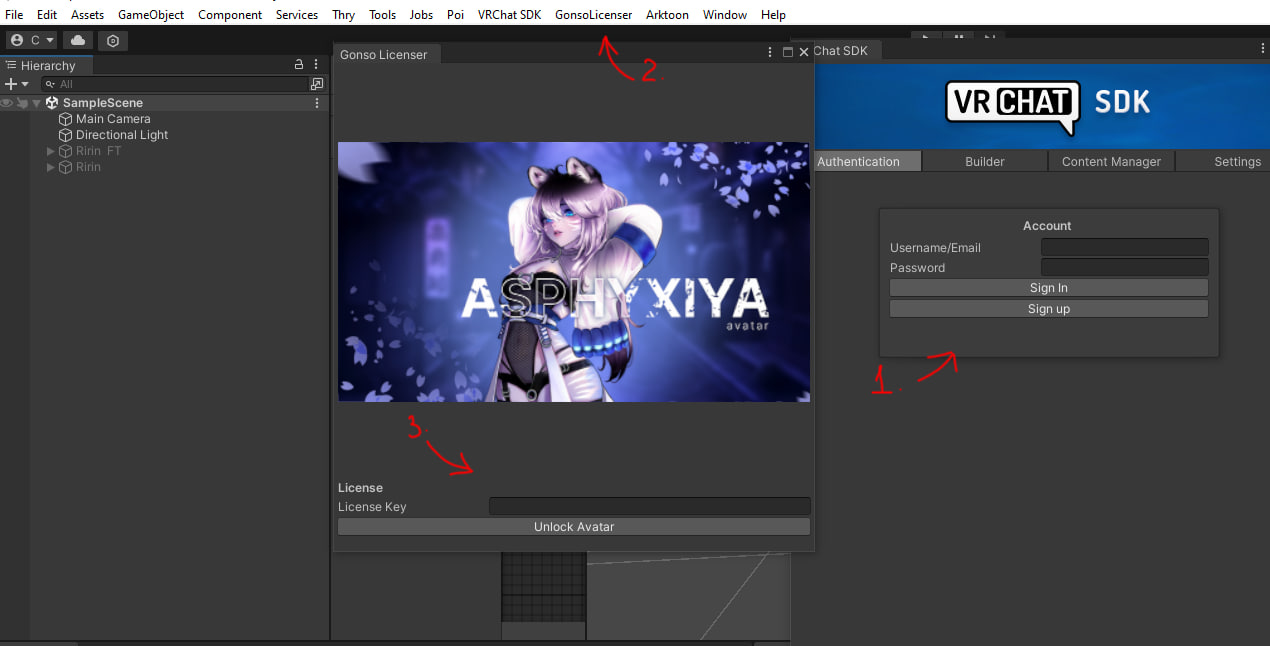
Task: Open the Component menu
Action: pyautogui.click(x=230, y=15)
